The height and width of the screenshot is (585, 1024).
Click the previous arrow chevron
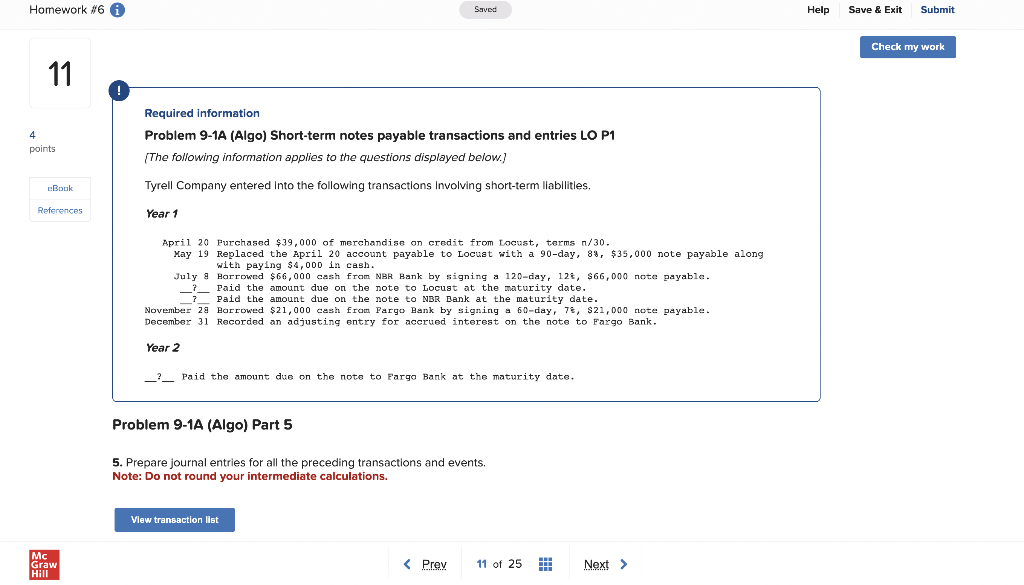coord(407,564)
